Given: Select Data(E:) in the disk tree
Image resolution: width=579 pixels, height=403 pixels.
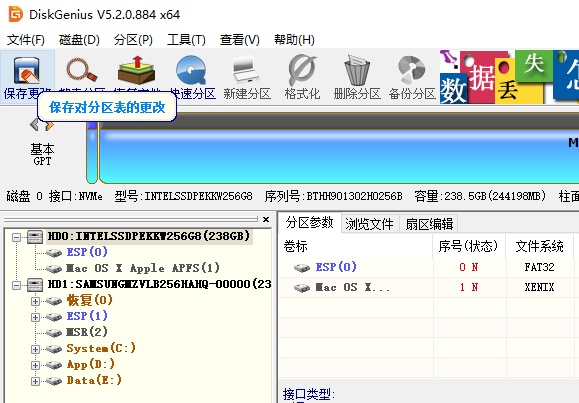Looking at the screenshot, I should [94, 380].
